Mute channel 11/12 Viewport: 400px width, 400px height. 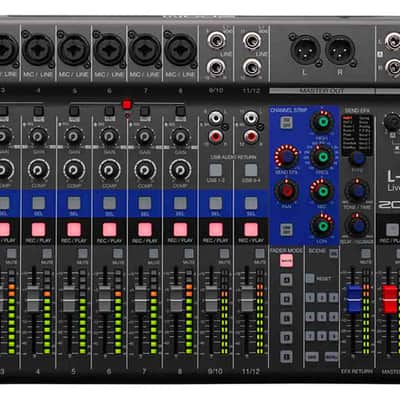260,254
